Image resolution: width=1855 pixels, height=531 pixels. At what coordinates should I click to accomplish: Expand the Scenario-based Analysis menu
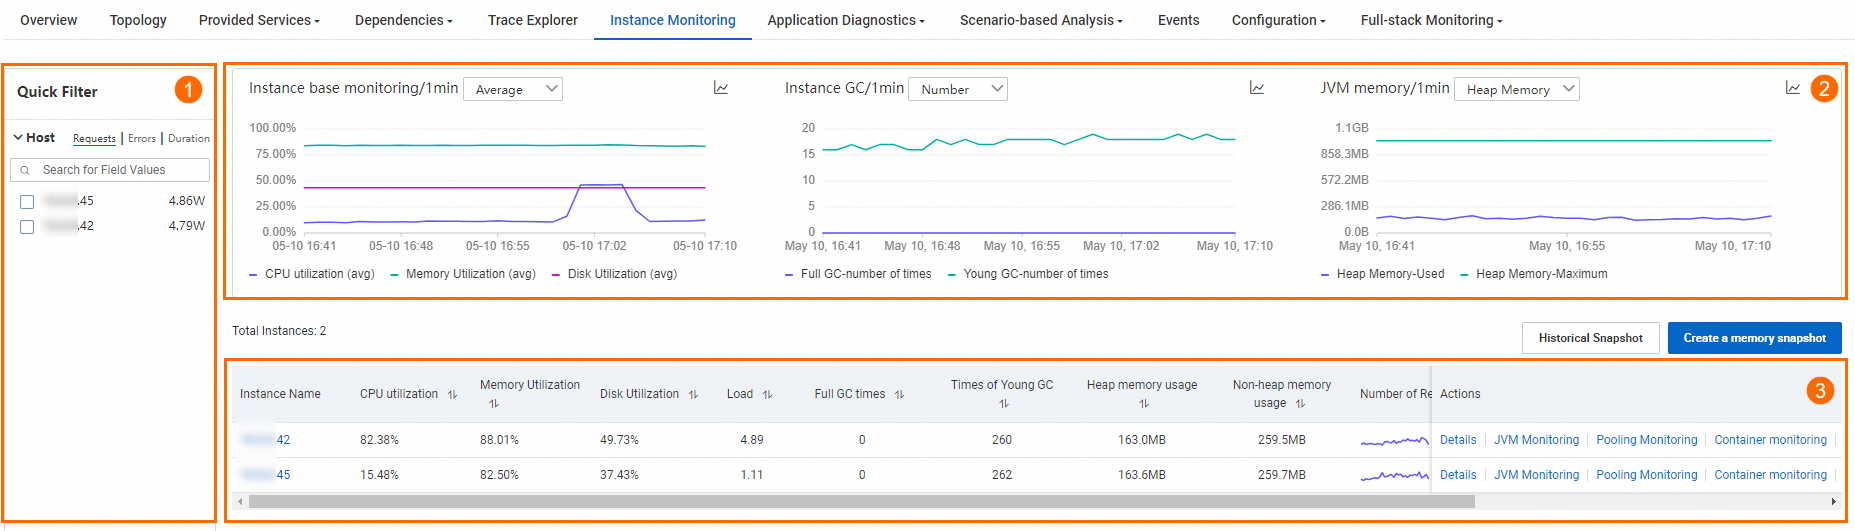point(1041,20)
